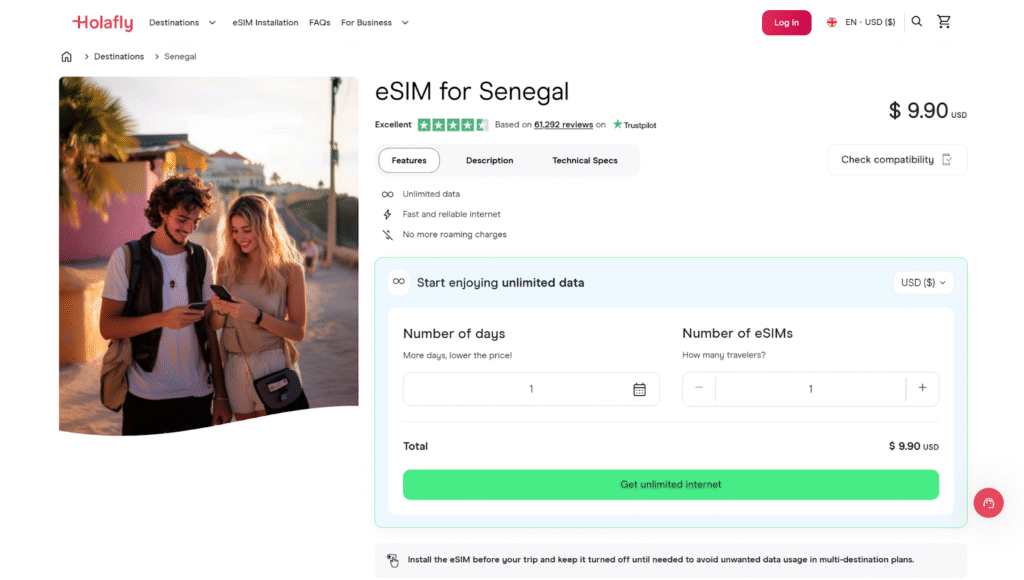1024x580 pixels.
Task: Open the red support chat bubble
Action: (x=988, y=503)
